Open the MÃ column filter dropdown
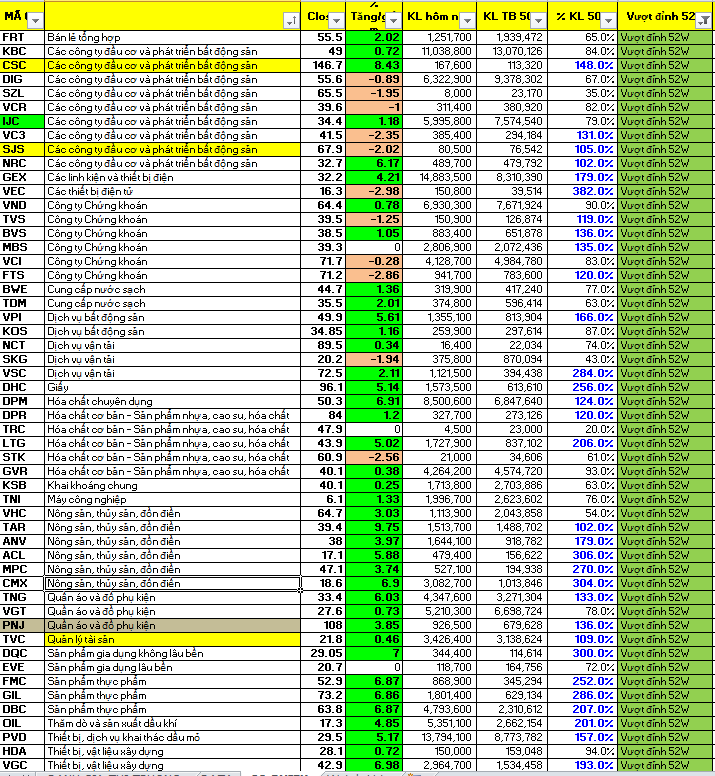 click(x=37, y=20)
